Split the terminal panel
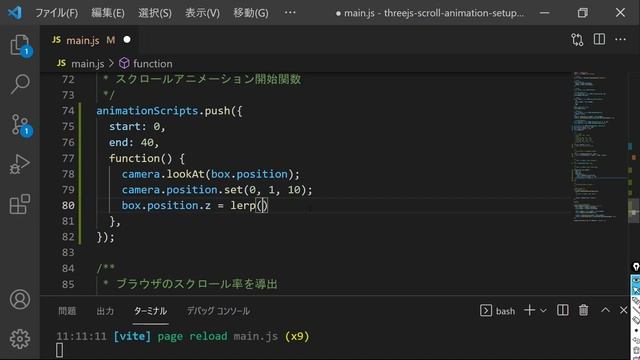640x360 pixels. pos(562,311)
